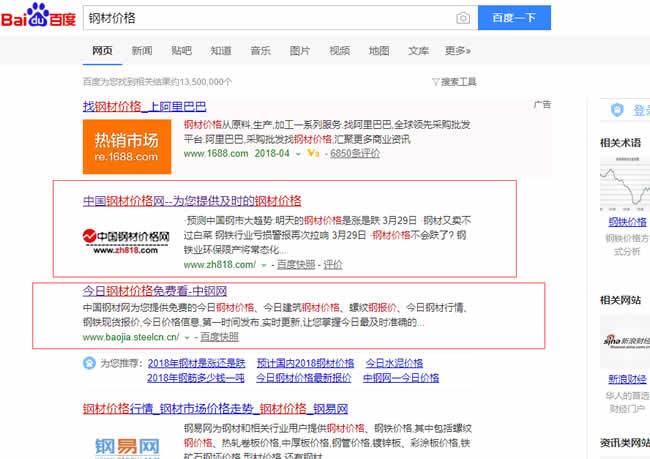Click the camera image-search icon
This screenshot has height=459, width=650.
pos(462,18)
